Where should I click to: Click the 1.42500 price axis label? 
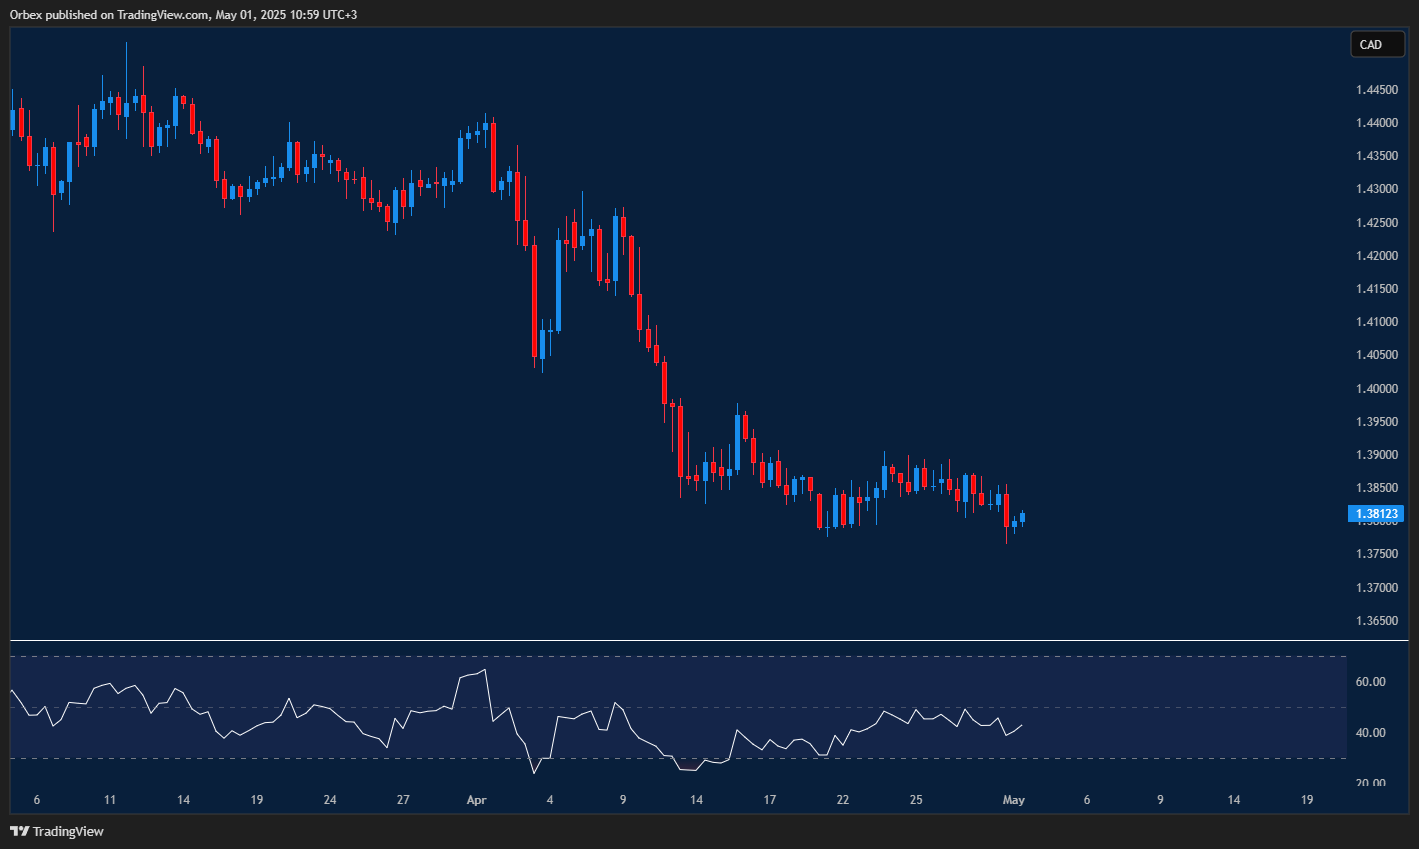click(x=1376, y=222)
